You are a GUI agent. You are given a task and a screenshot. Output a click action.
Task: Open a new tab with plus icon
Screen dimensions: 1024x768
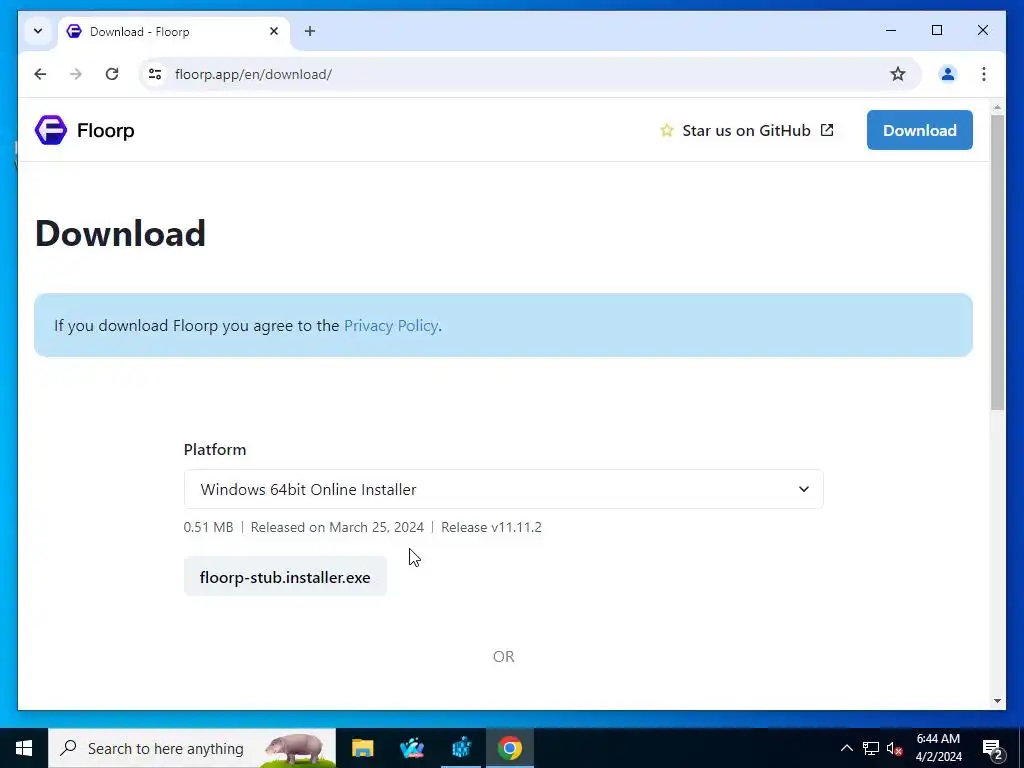(310, 31)
